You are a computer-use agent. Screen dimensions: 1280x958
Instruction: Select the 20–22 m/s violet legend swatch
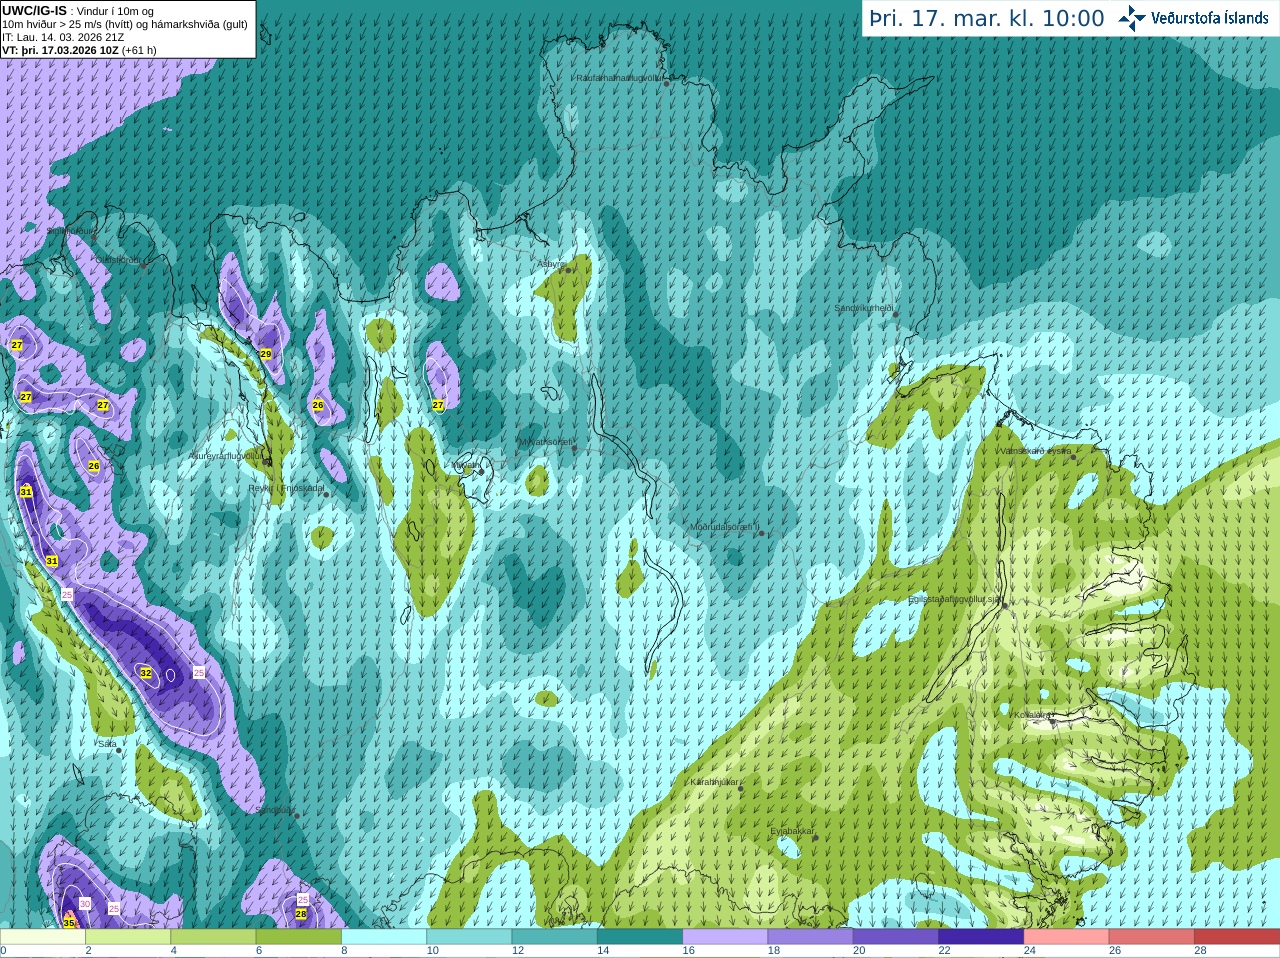[x=896, y=937]
